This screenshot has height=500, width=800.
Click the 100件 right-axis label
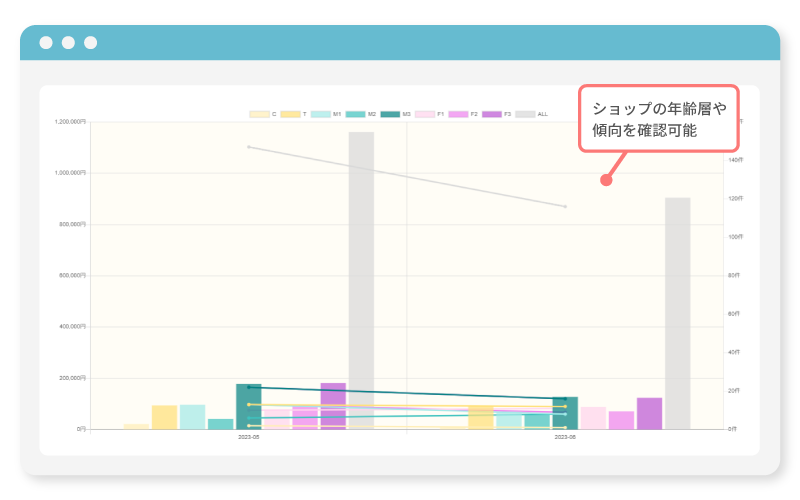coord(736,237)
